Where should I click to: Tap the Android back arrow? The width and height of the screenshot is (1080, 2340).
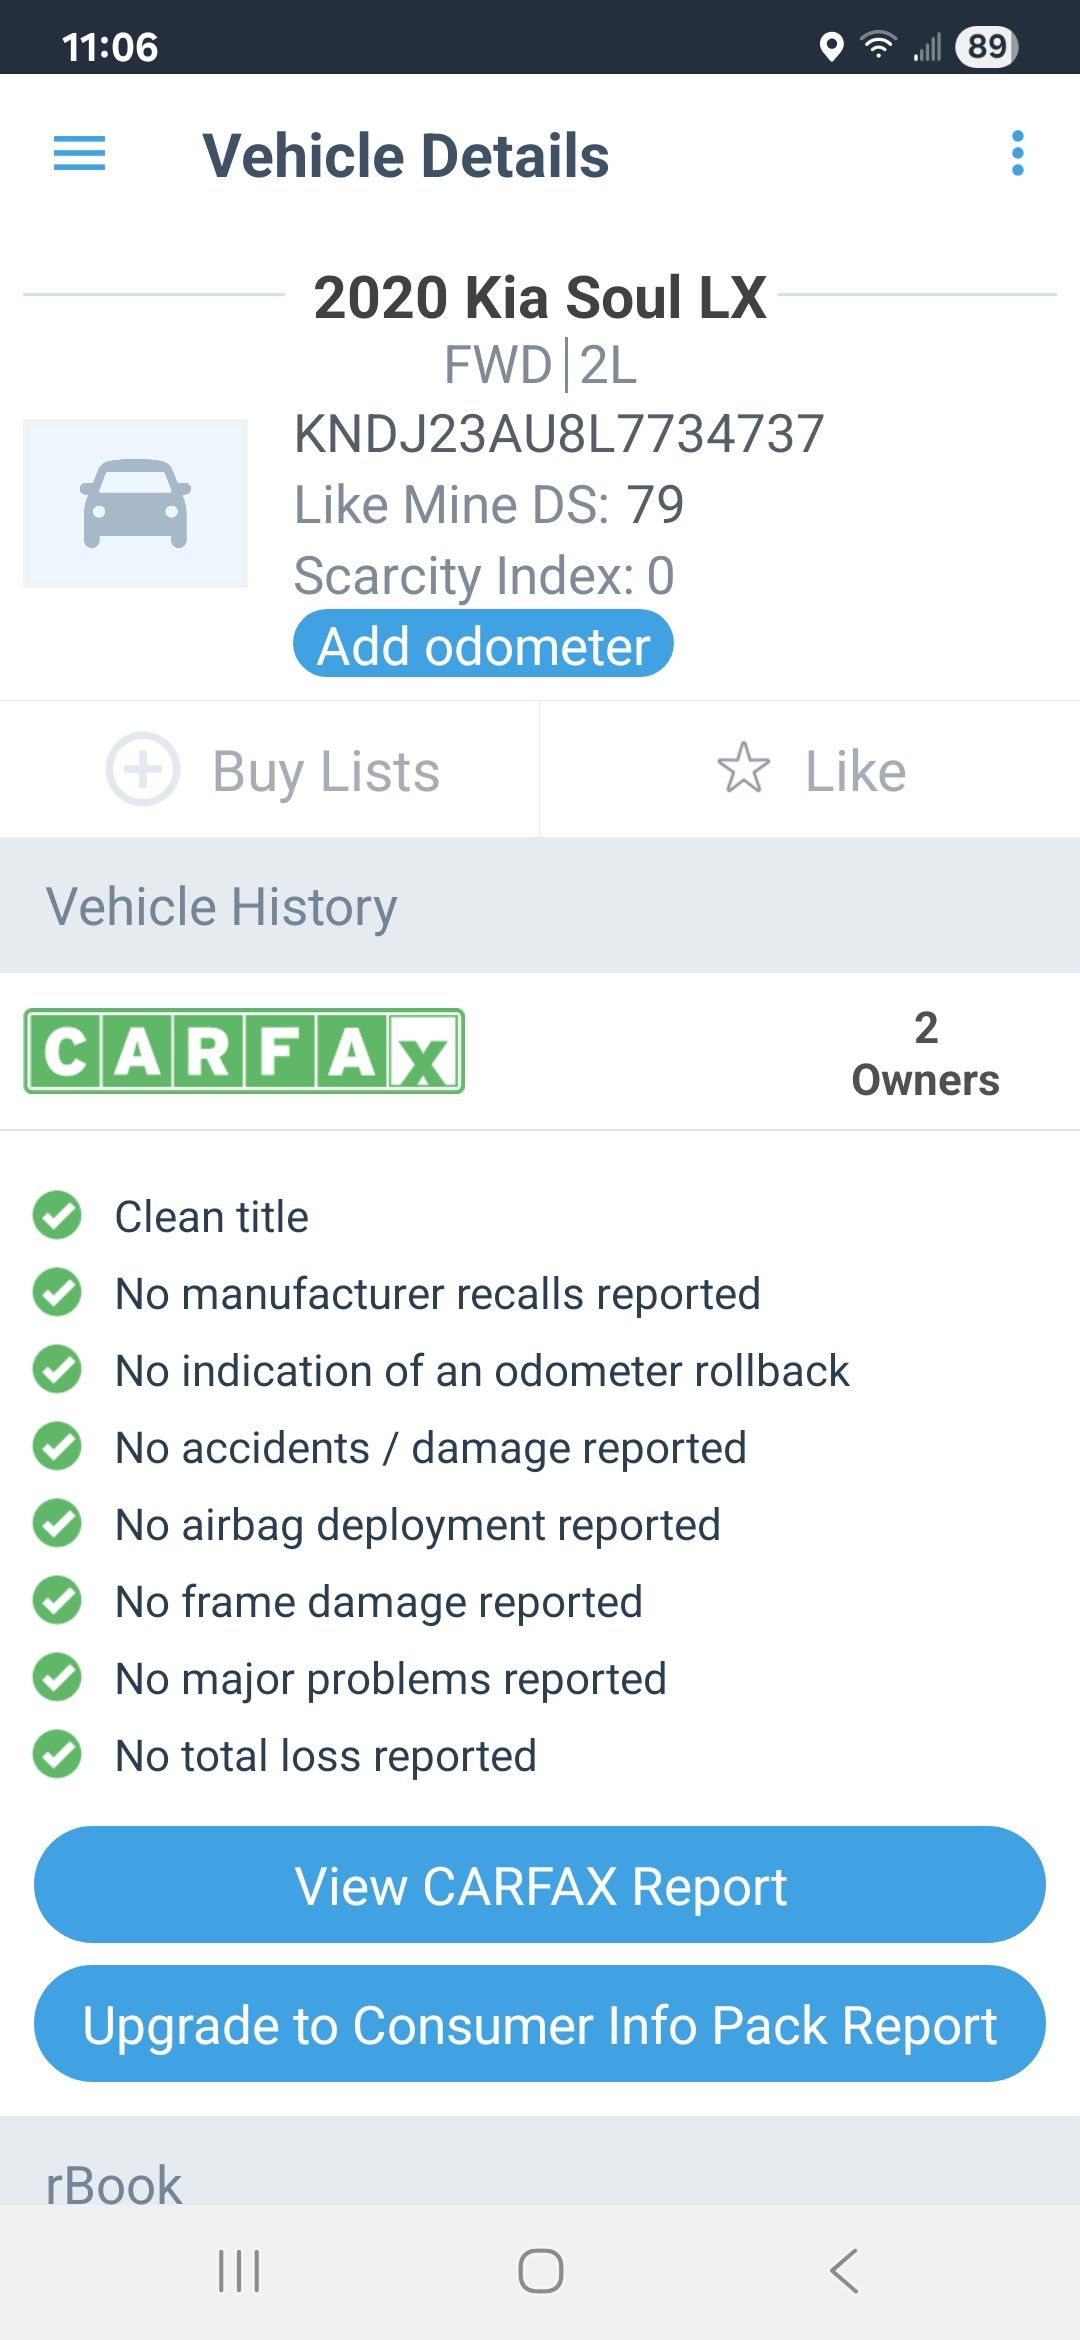click(844, 2271)
